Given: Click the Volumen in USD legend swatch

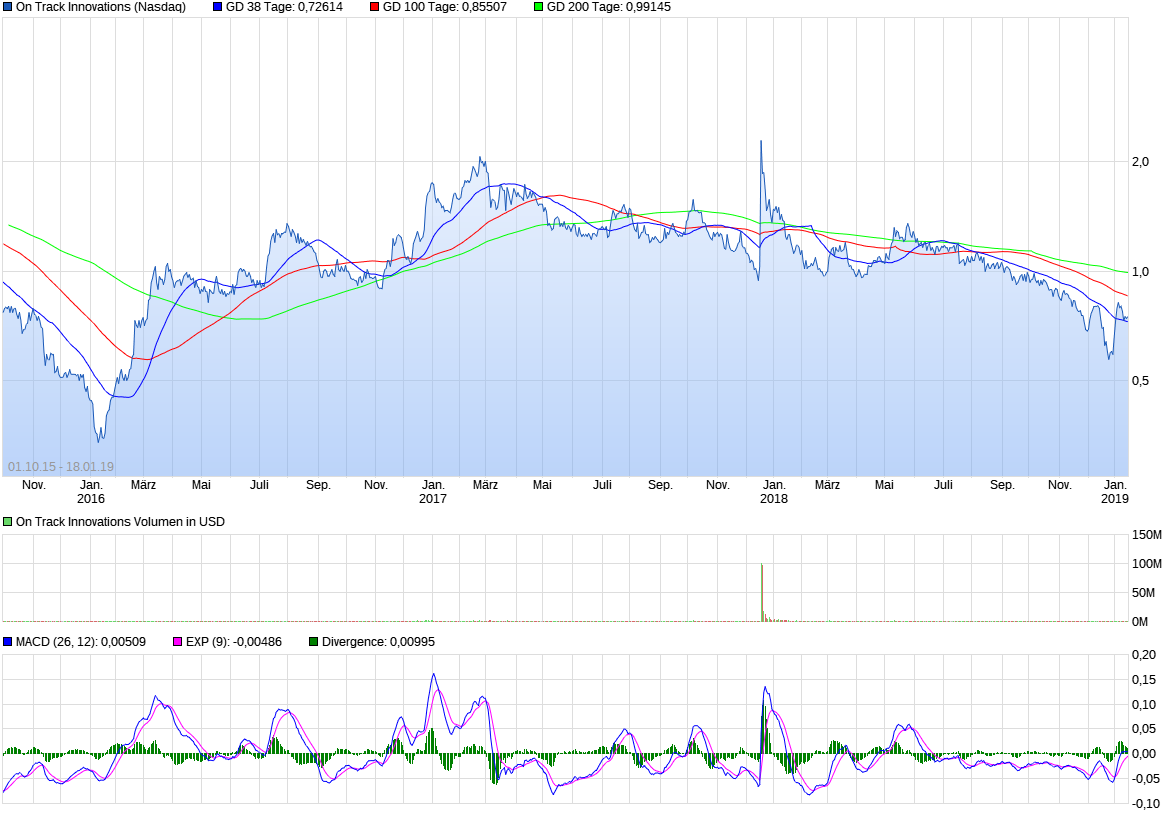Looking at the screenshot, I should click(x=7, y=522).
